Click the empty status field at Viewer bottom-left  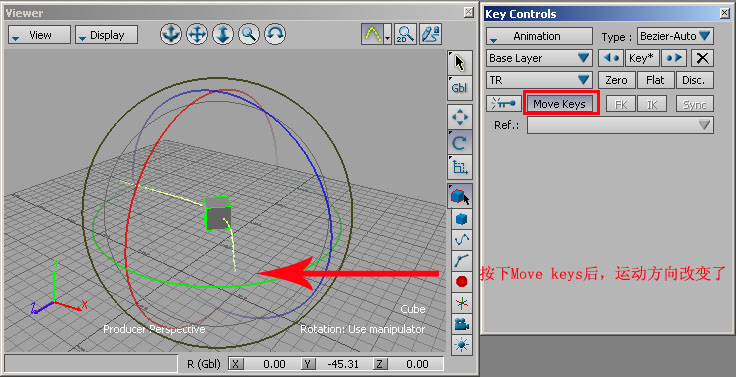coord(91,363)
